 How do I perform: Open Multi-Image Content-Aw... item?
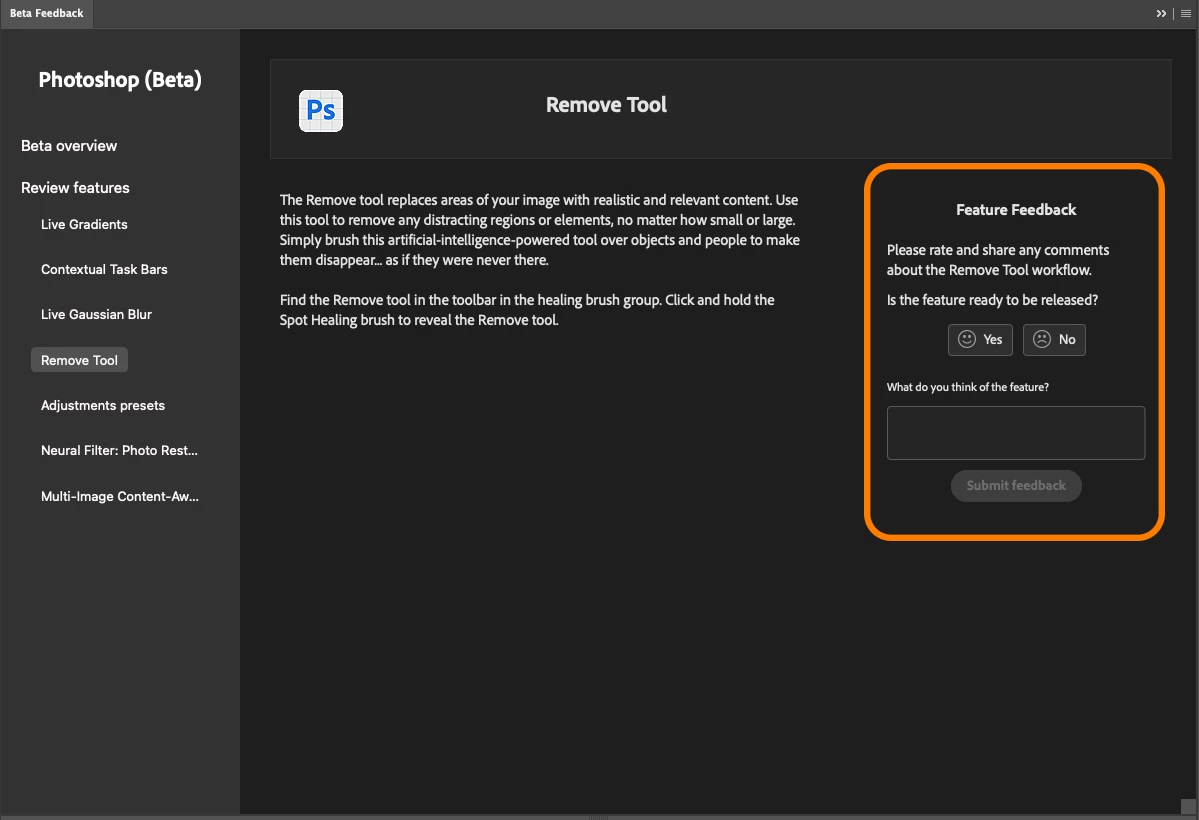point(119,496)
